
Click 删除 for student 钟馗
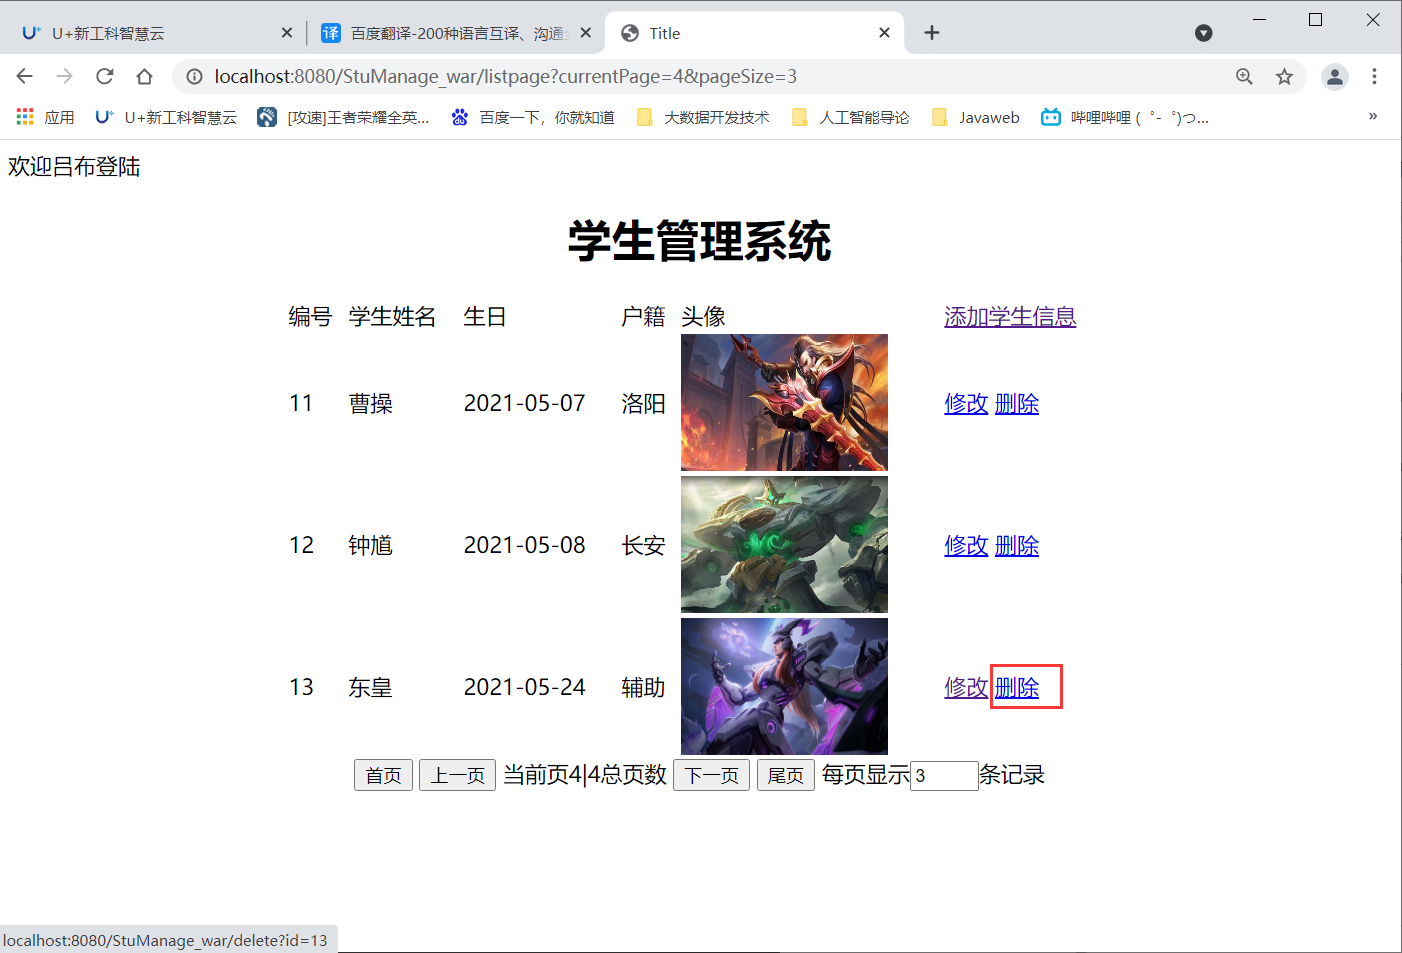tap(1017, 546)
